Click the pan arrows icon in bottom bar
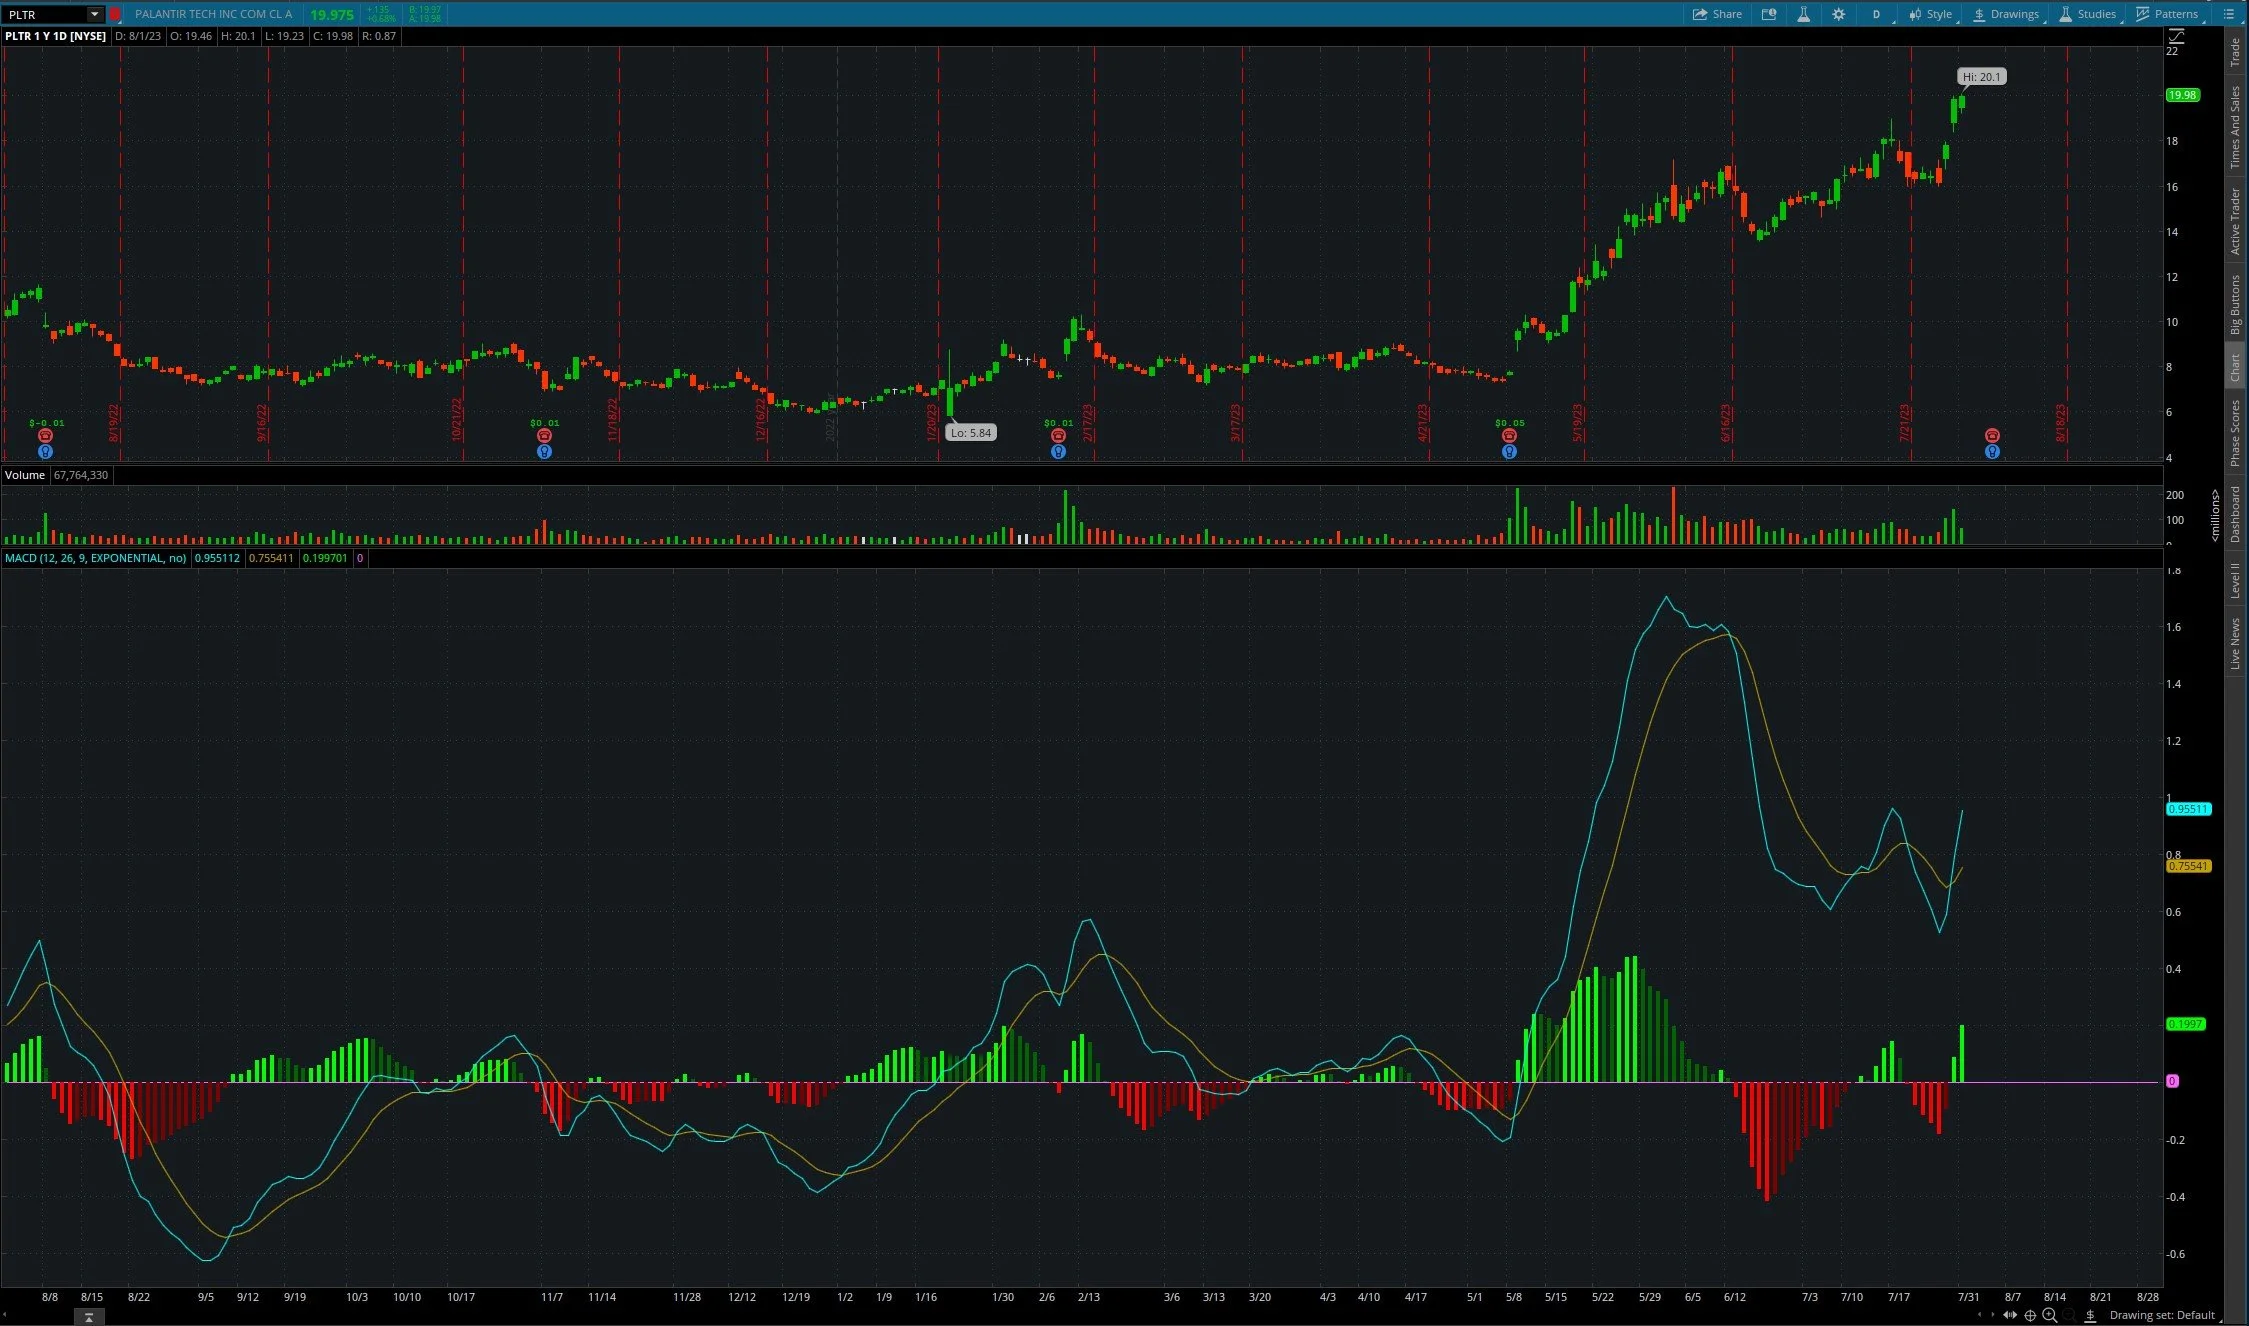This screenshot has height=1326, width=2249. tap(2011, 1316)
